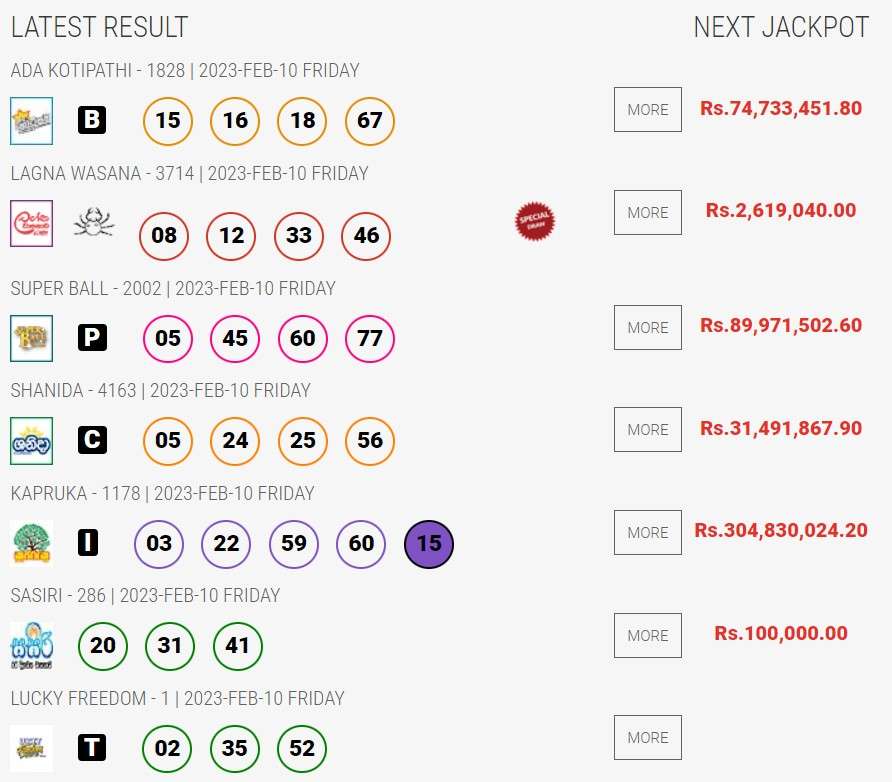Click the Shanida lottery logo
Screen dimensions: 892x782
click(x=31, y=441)
